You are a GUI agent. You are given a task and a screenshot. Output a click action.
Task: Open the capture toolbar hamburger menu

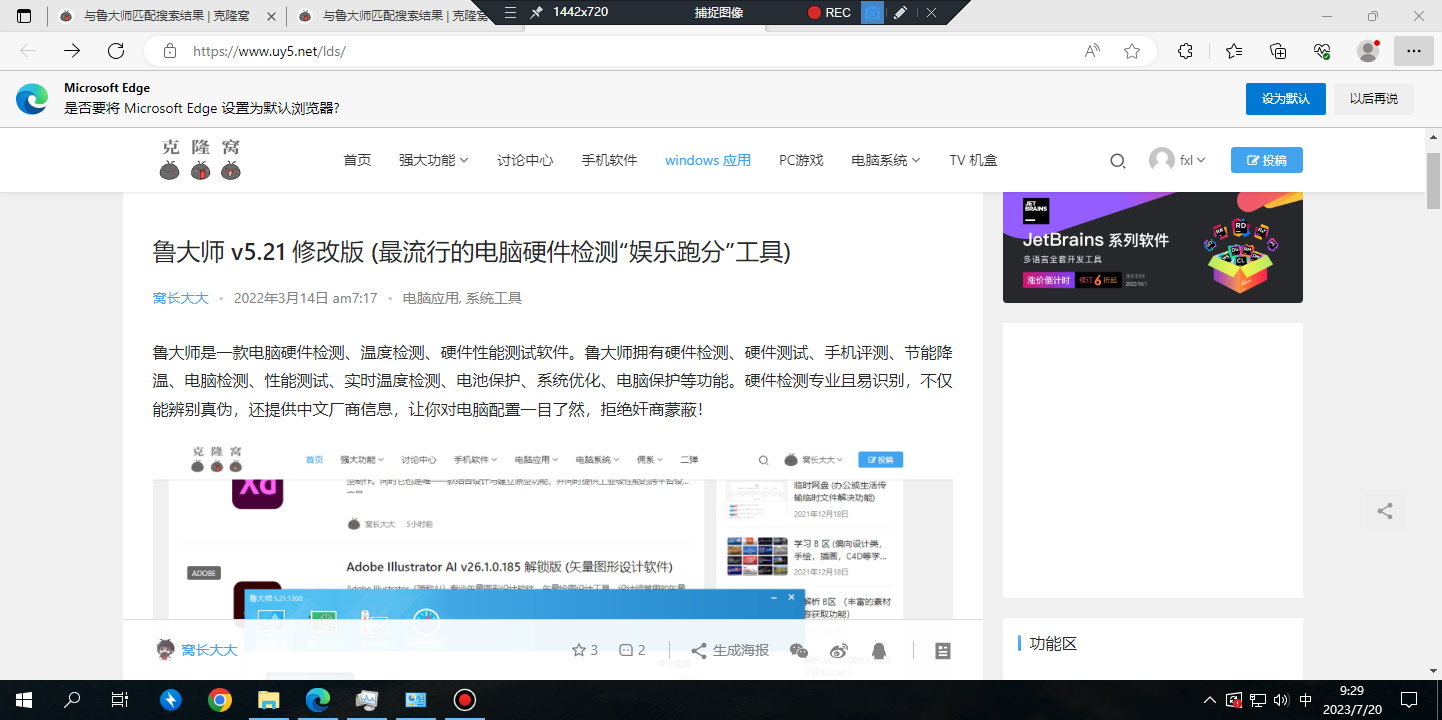(511, 12)
